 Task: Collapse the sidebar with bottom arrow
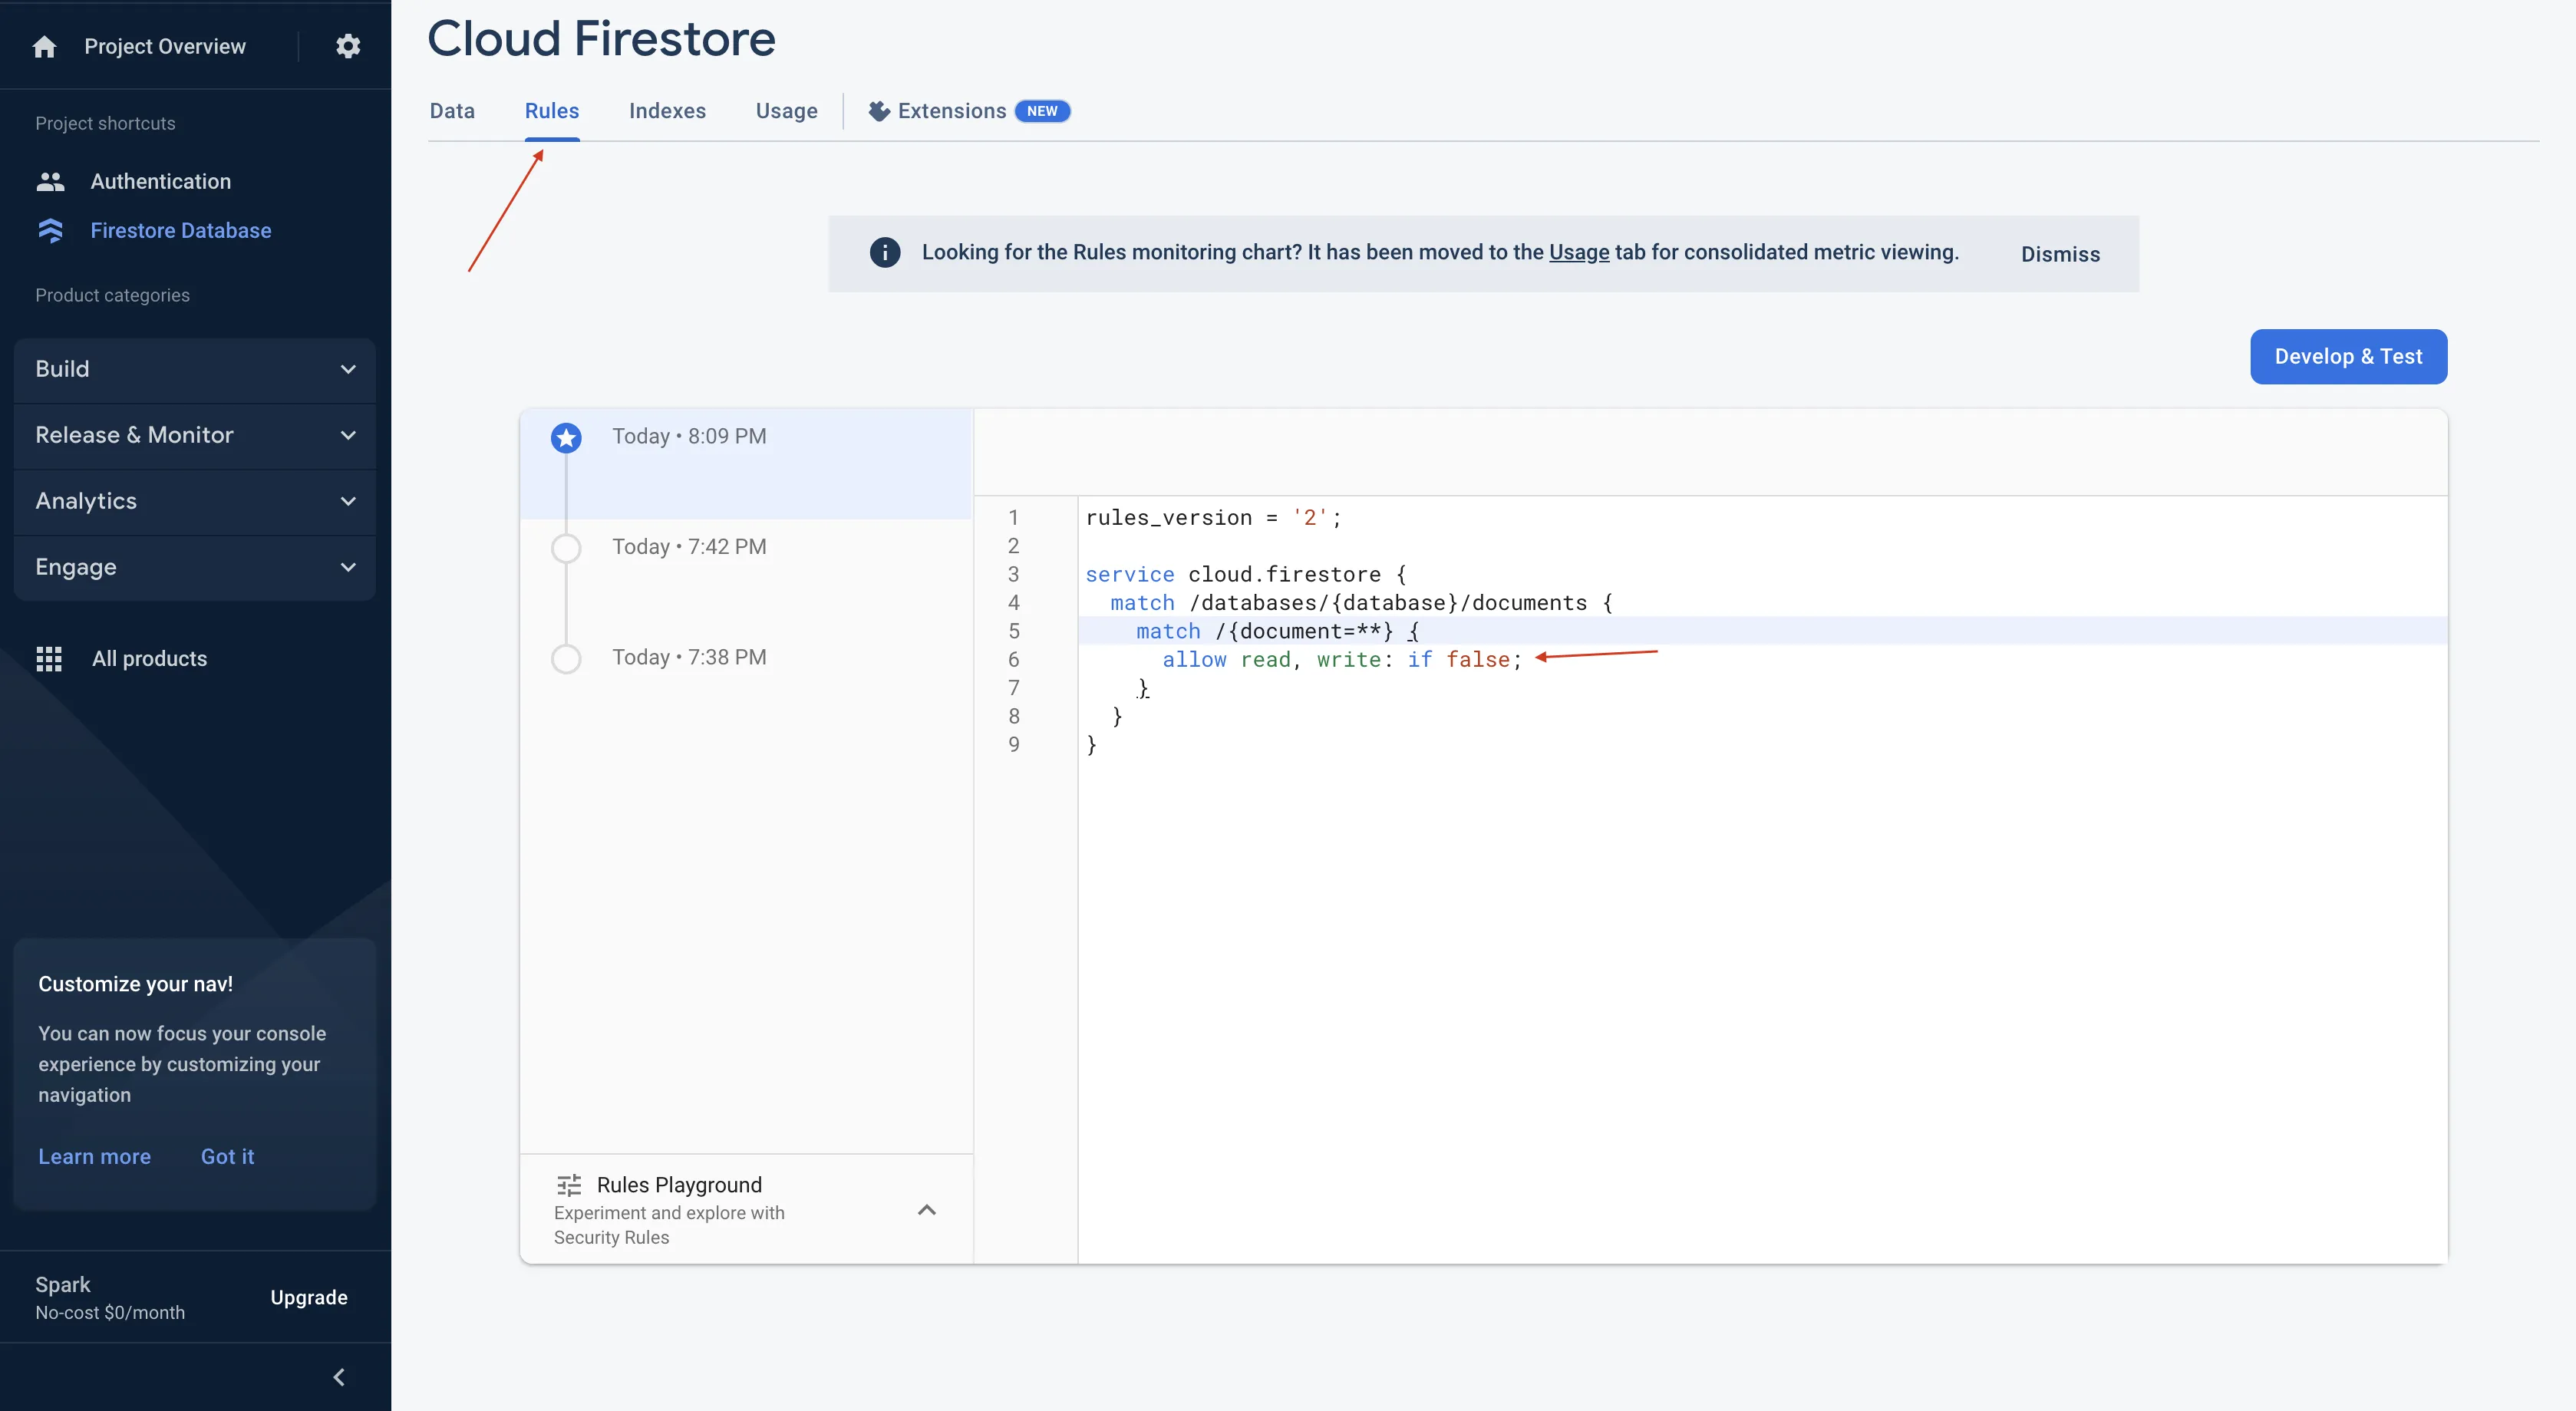click(x=339, y=1377)
